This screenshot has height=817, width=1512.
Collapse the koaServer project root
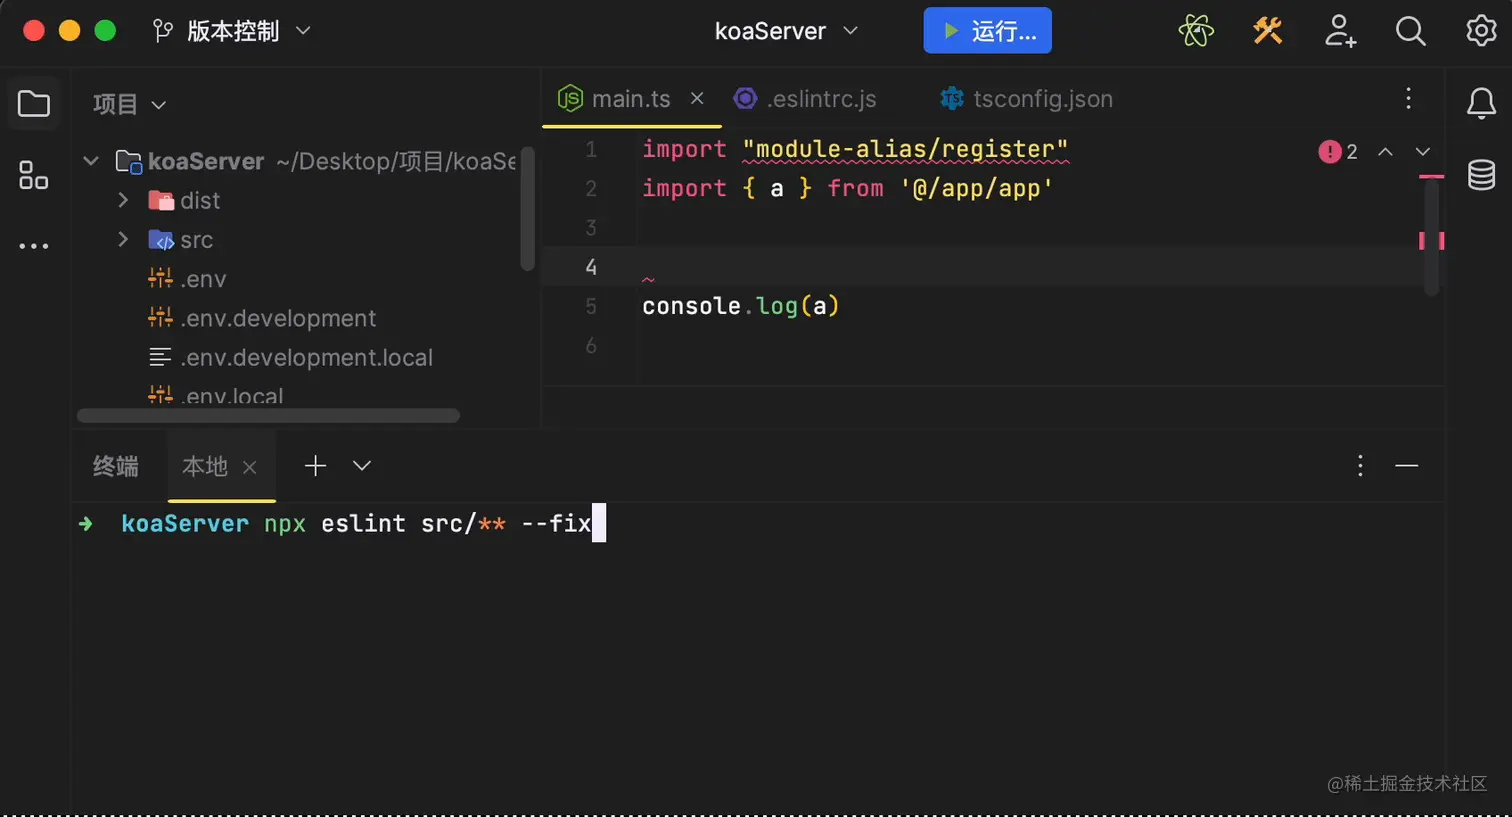coord(90,161)
